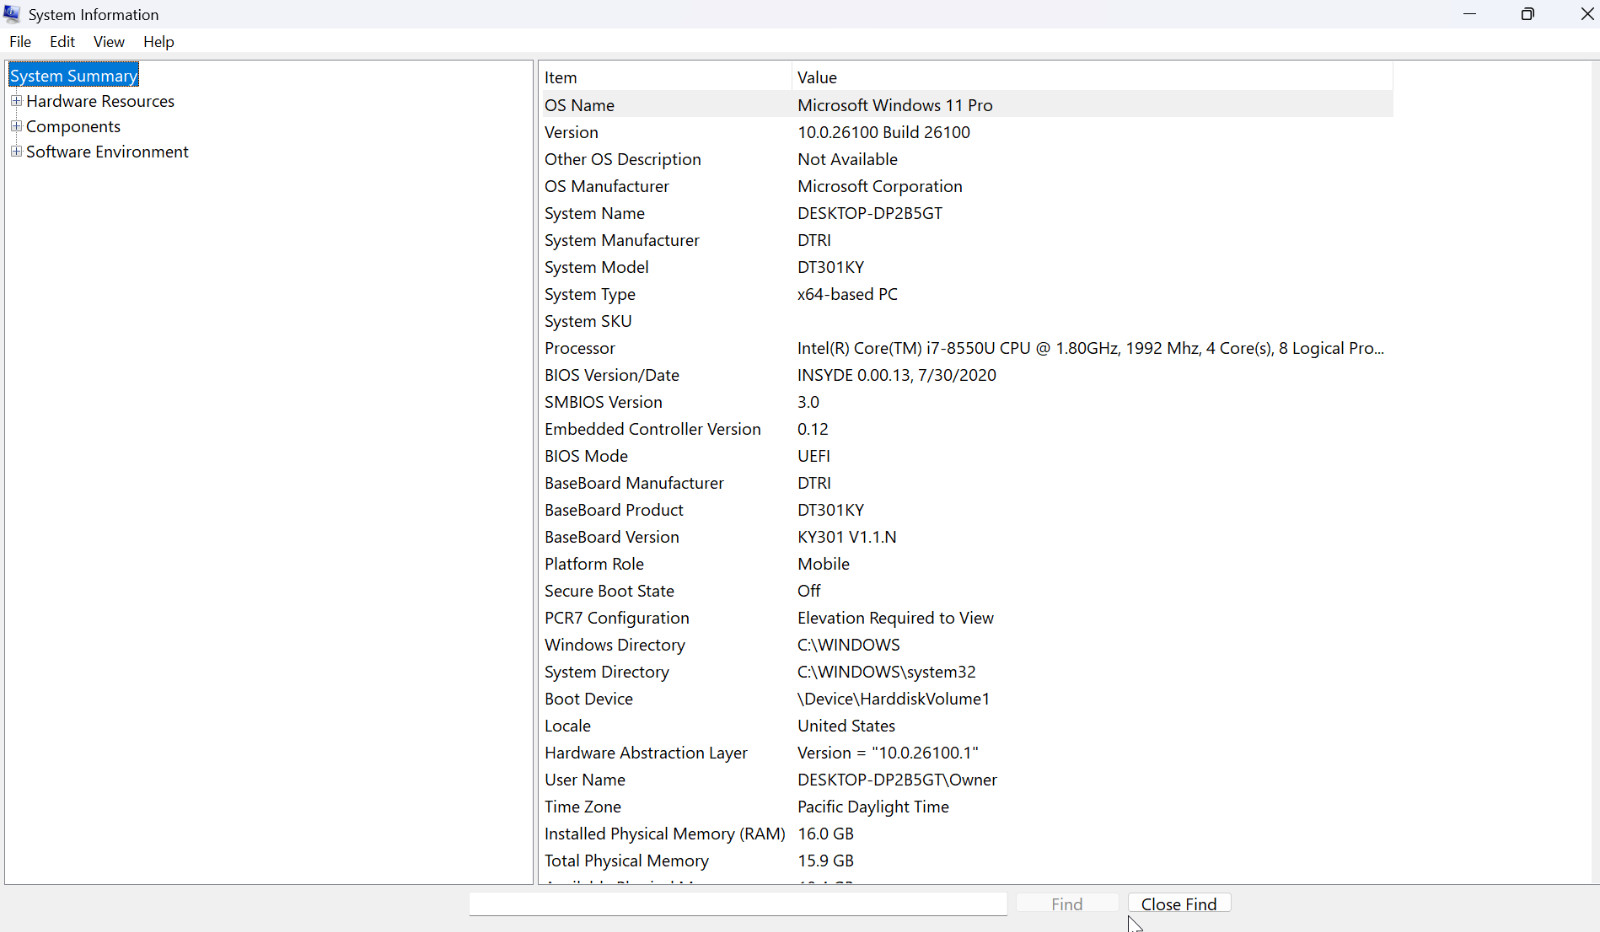1600x932 pixels.
Task: Select the Platform Role row
Action: coord(967,564)
